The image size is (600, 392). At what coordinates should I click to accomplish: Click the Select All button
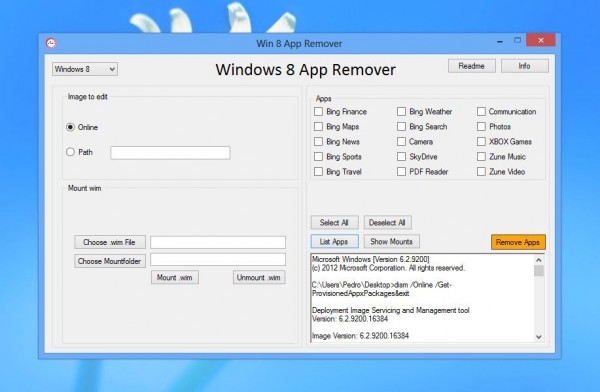pyautogui.click(x=334, y=222)
